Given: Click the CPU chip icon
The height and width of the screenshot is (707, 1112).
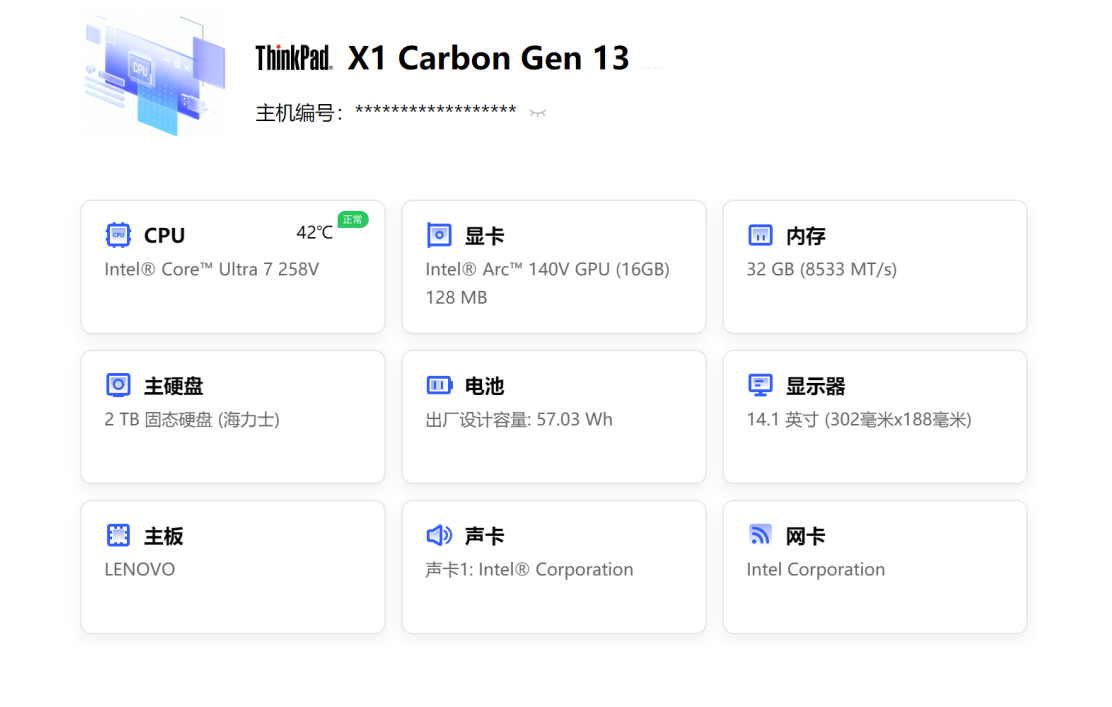Looking at the screenshot, I should tap(118, 235).
